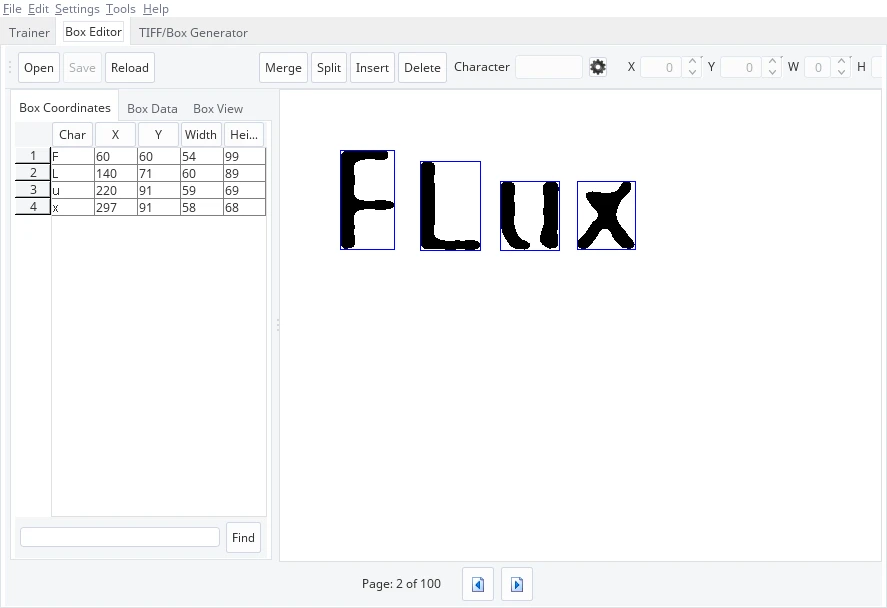Increase the X coordinate spinner value
The image size is (887, 608).
pos(693,62)
